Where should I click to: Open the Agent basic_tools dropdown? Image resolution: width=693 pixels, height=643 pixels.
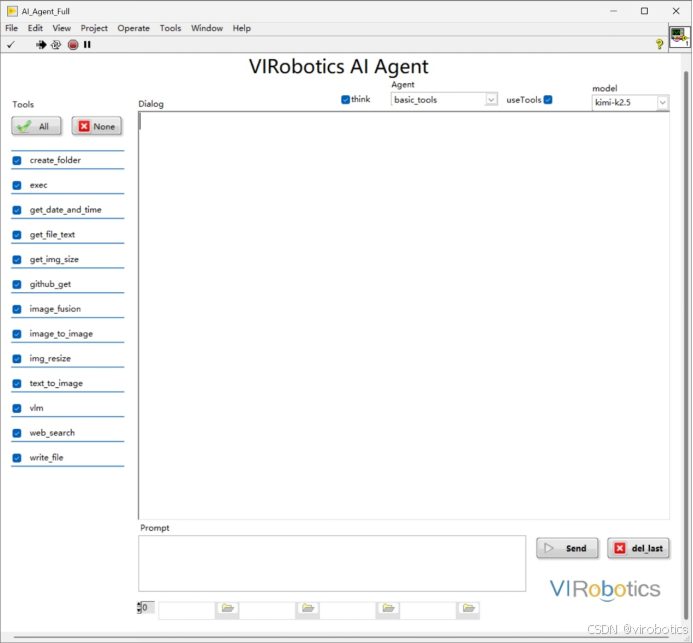pyautogui.click(x=491, y=99)
